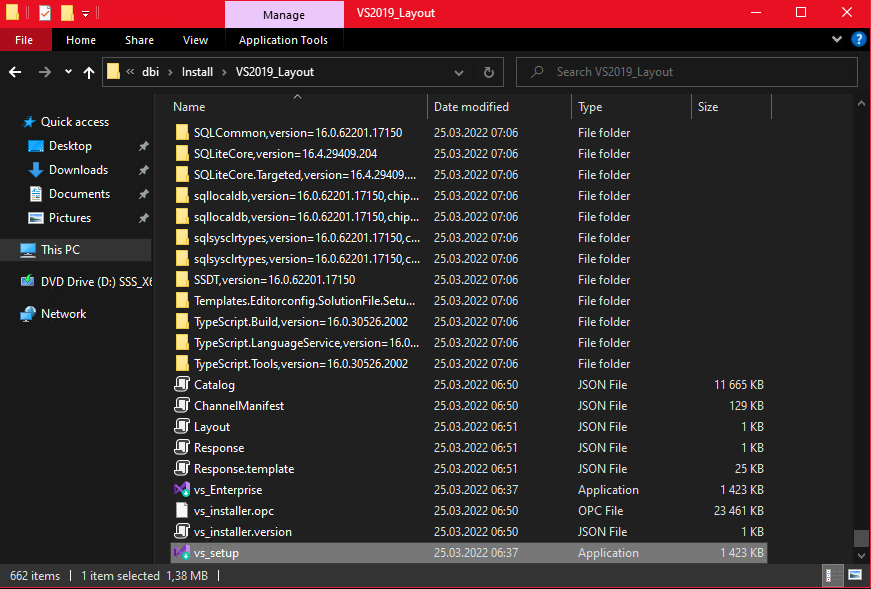Open the address bar history dropdown
This screenshot has height=589, width=871.
[462, 72]
